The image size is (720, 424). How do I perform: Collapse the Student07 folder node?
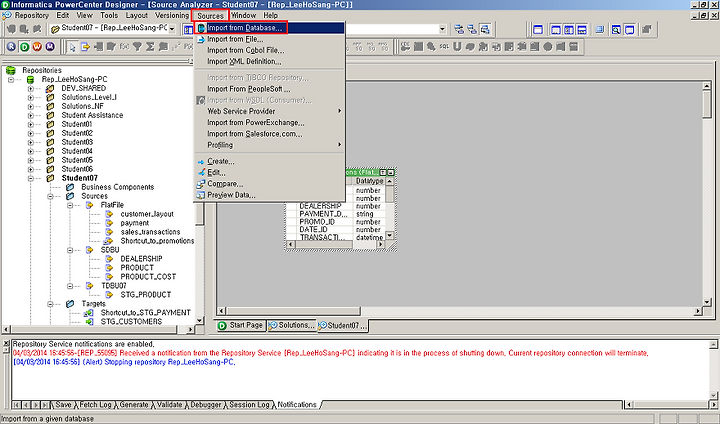coord(30,178)
